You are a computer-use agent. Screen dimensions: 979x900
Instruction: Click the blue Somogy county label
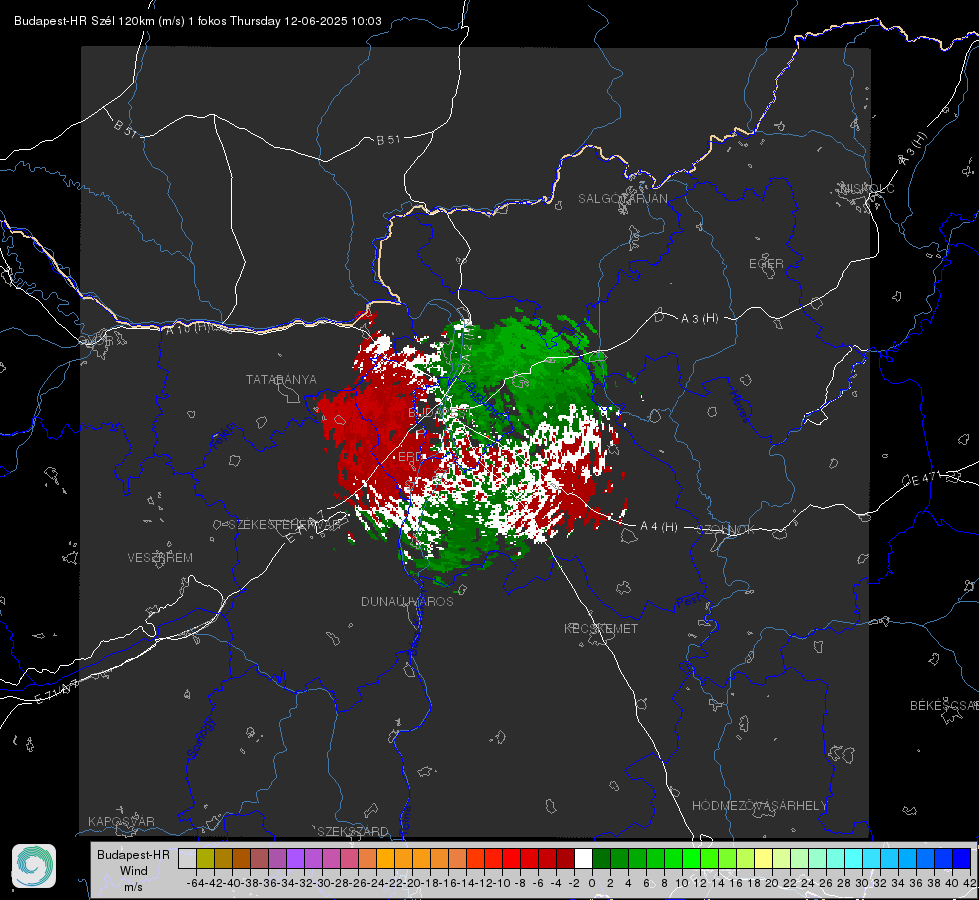tap(200, 738)
